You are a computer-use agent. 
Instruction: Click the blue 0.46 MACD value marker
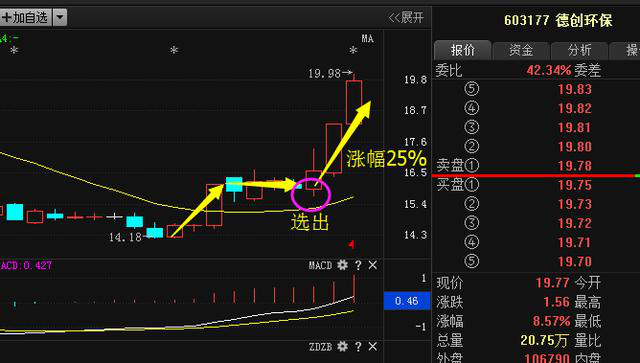coord(407,301)
